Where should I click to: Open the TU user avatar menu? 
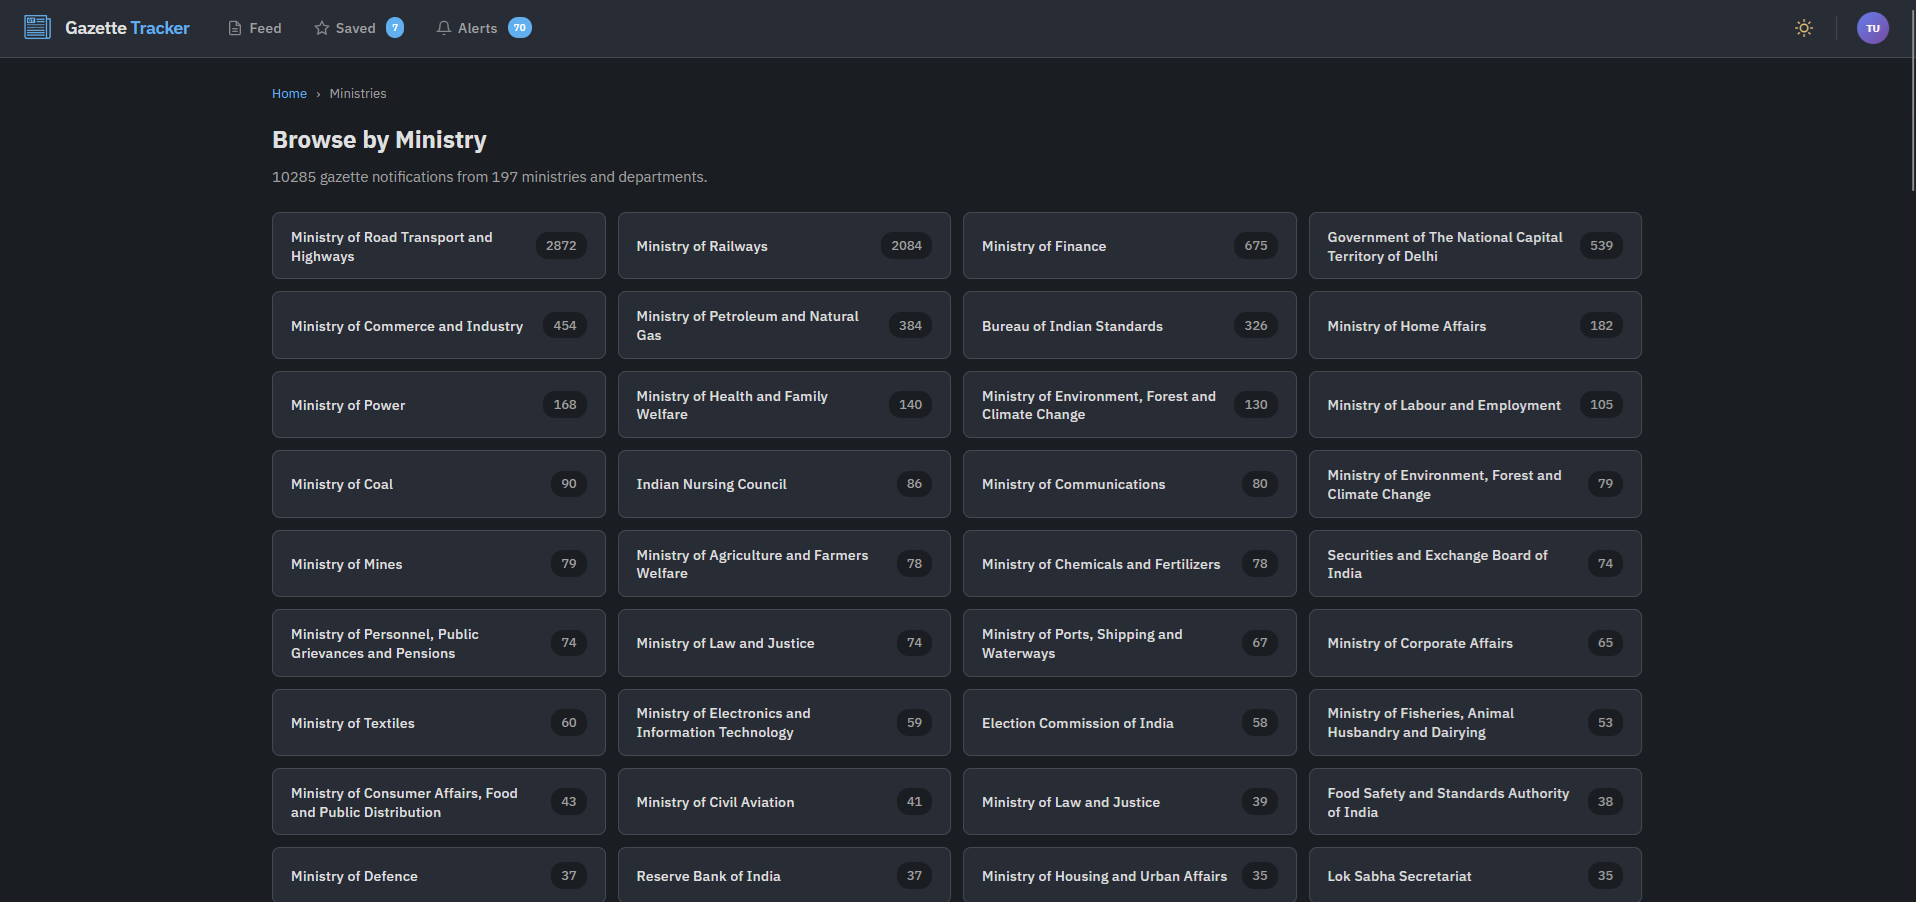pyautogui.click(x=1872, y=28)
